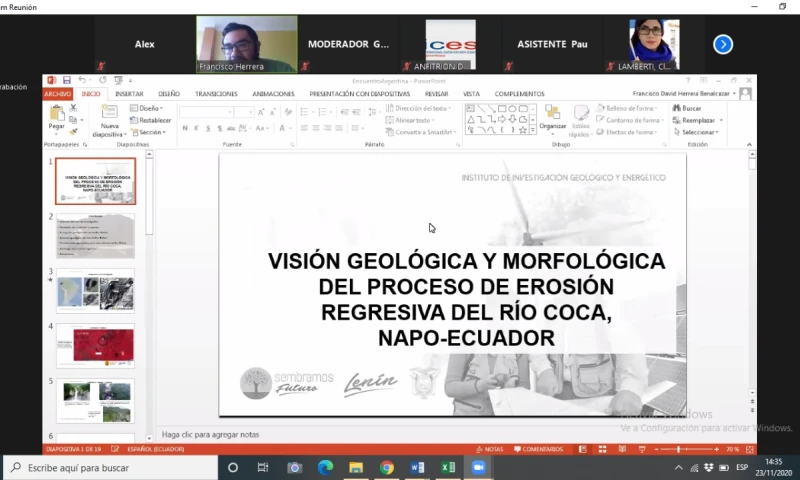Toggle align left paragraph button

304,128
